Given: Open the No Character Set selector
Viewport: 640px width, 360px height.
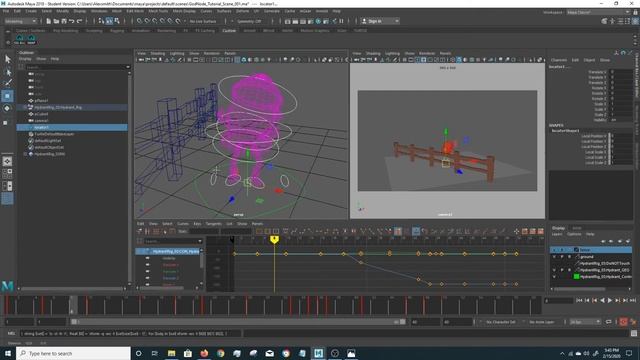Looking at the screenshot, I should coord(501,322).
